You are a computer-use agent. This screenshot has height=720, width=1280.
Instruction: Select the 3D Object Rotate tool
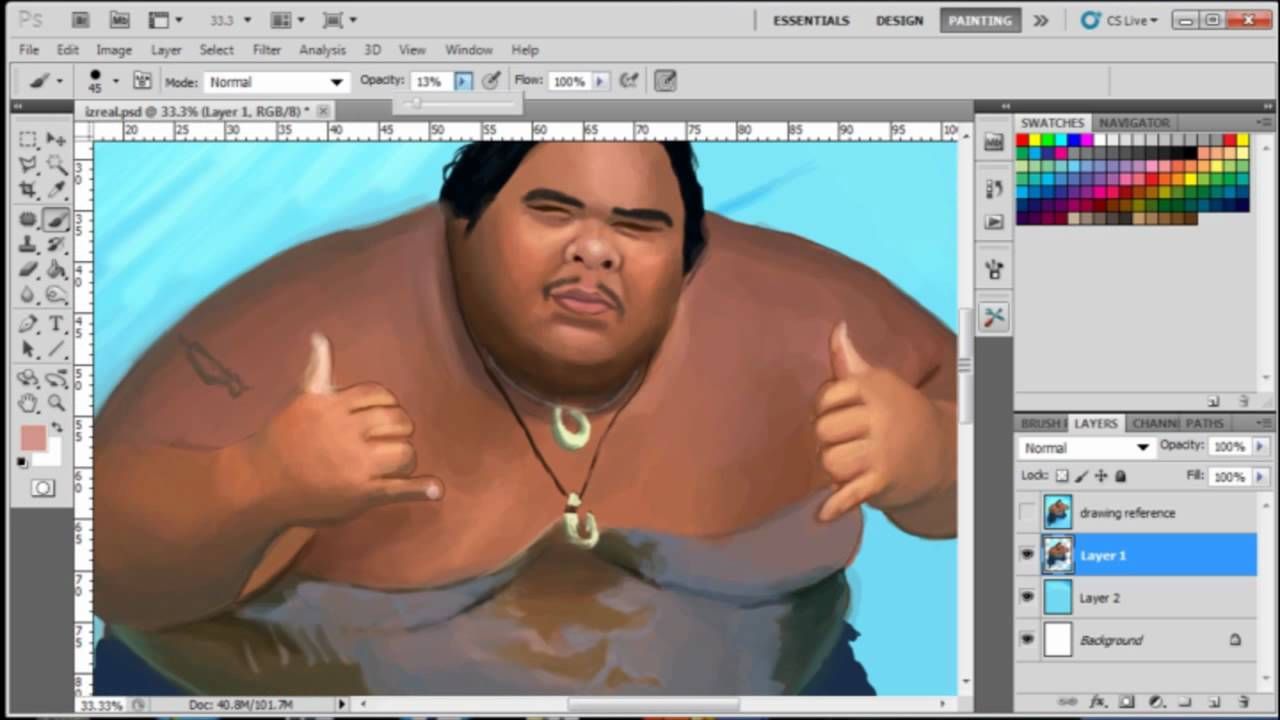(x=28, y=378)
